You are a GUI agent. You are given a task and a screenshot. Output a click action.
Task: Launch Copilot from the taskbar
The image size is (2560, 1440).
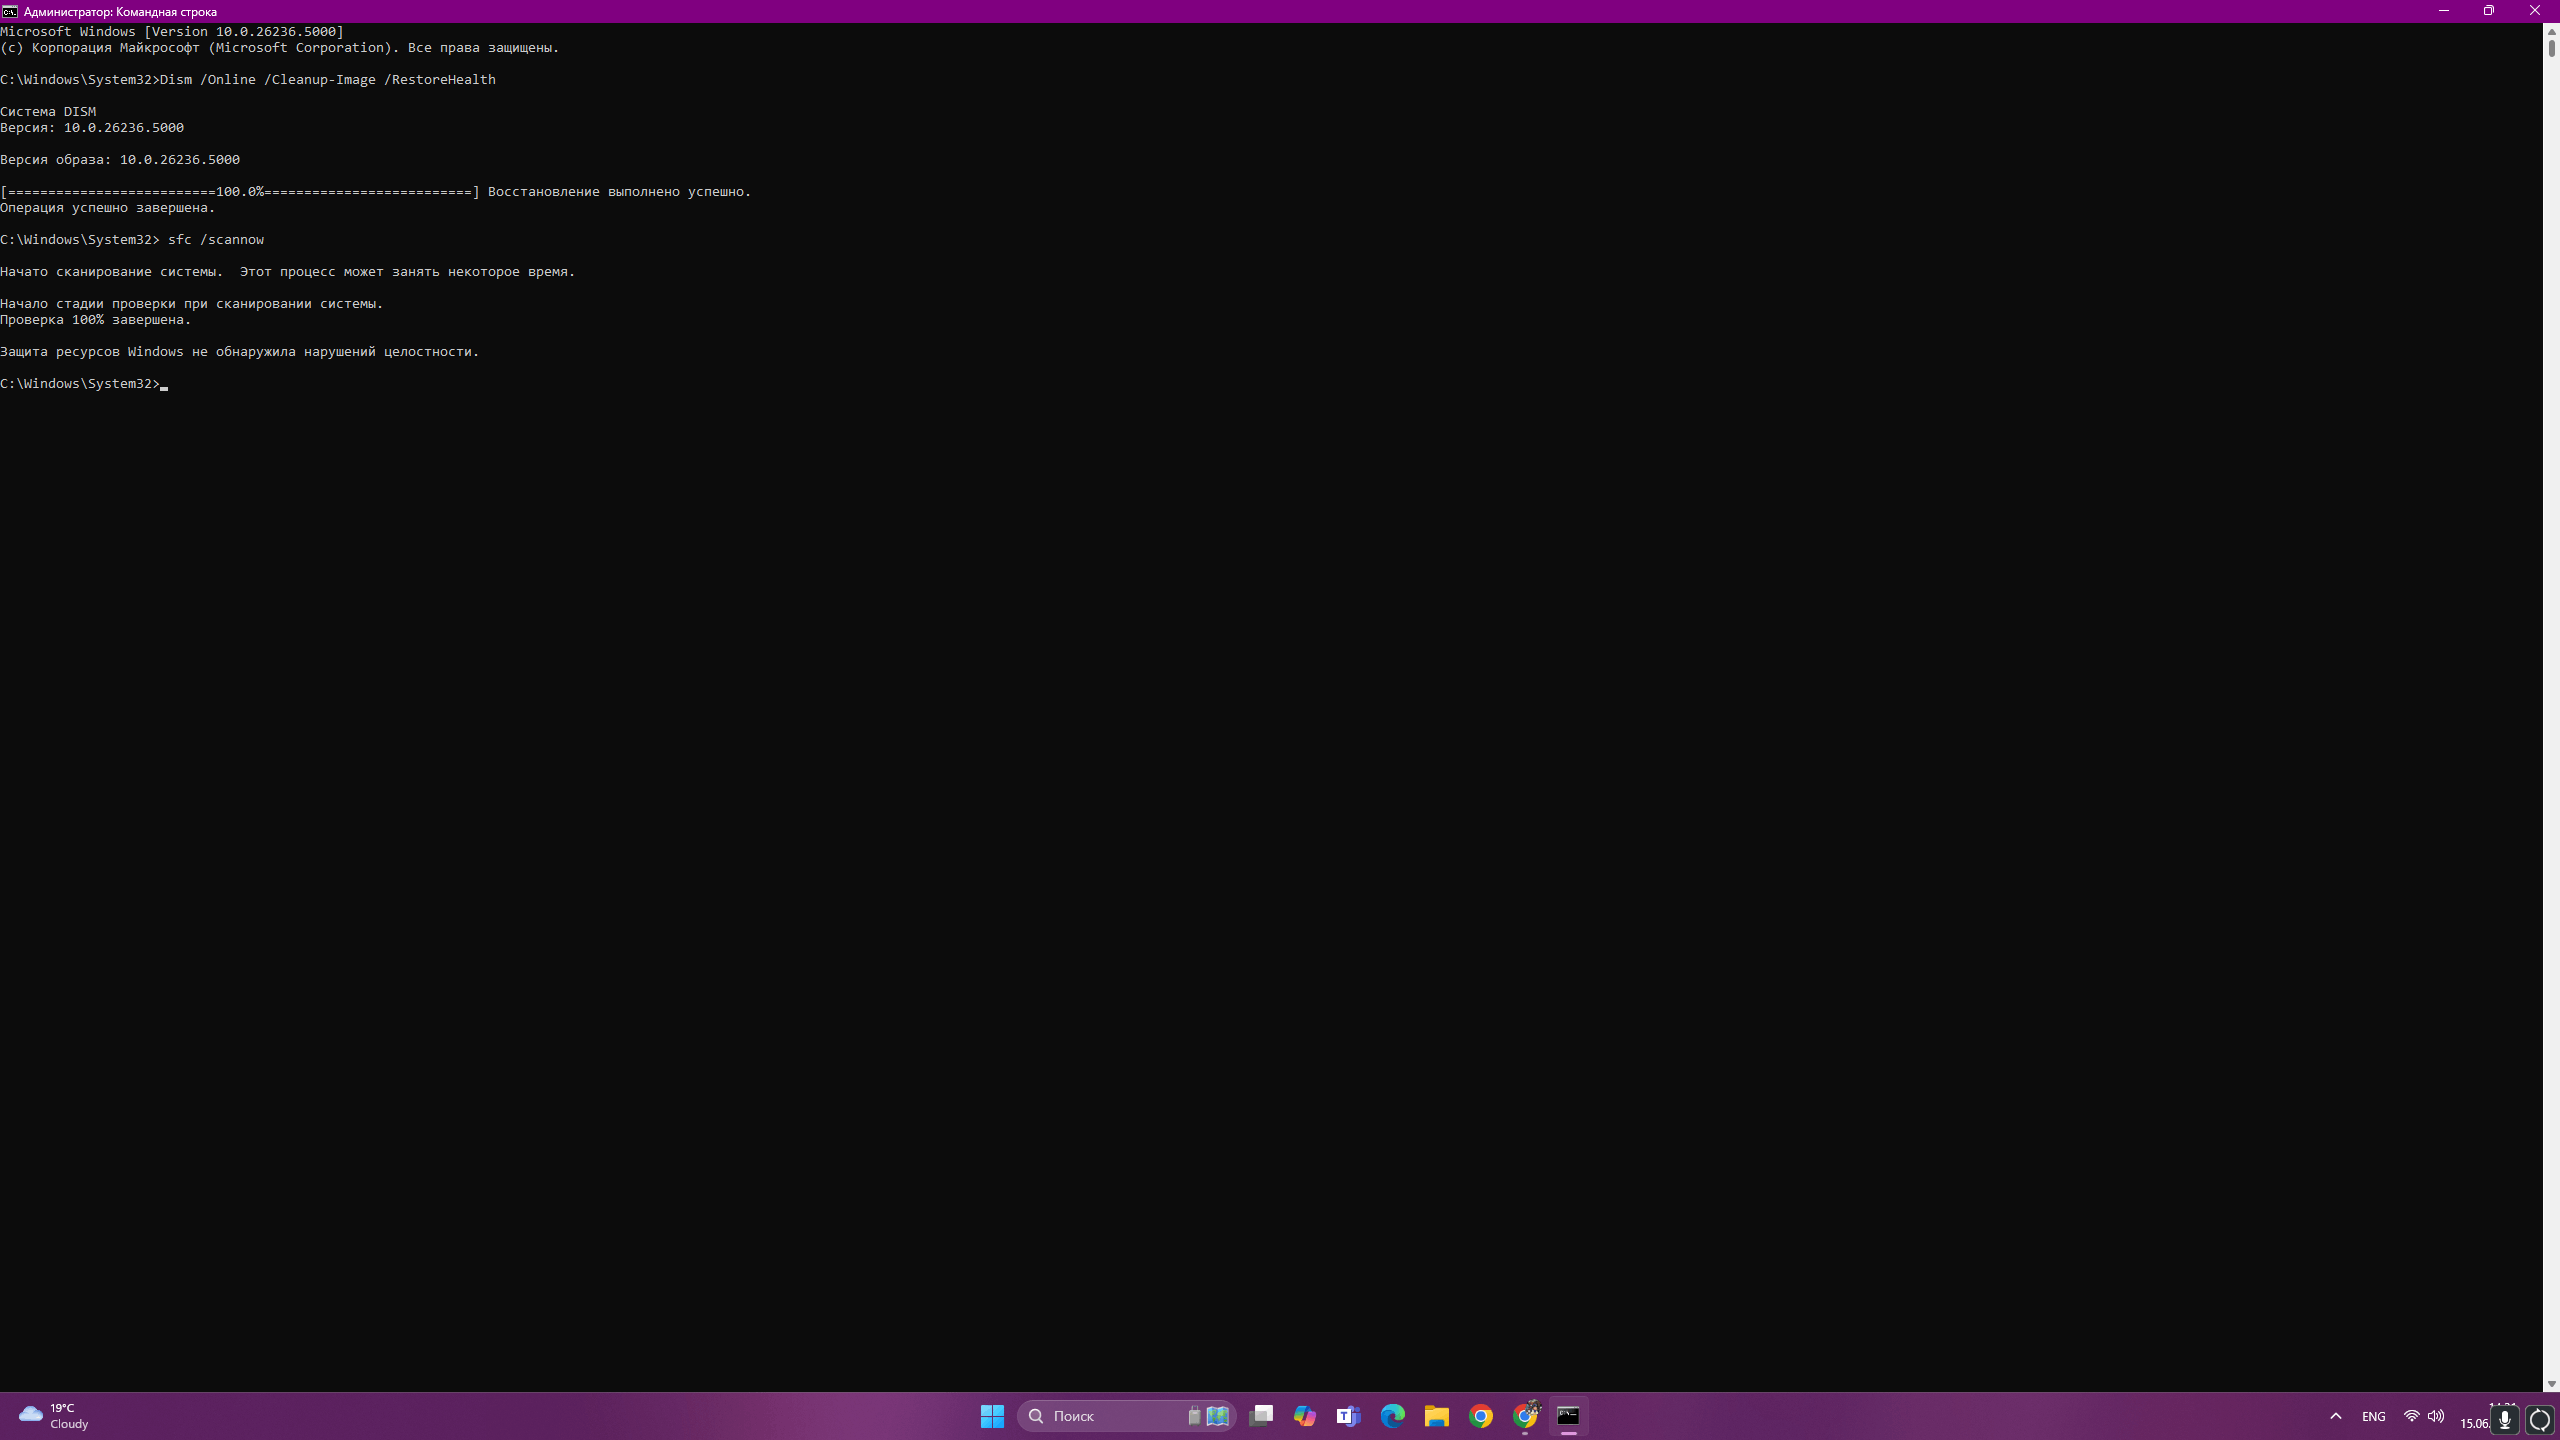(x=1305, y=1416)
